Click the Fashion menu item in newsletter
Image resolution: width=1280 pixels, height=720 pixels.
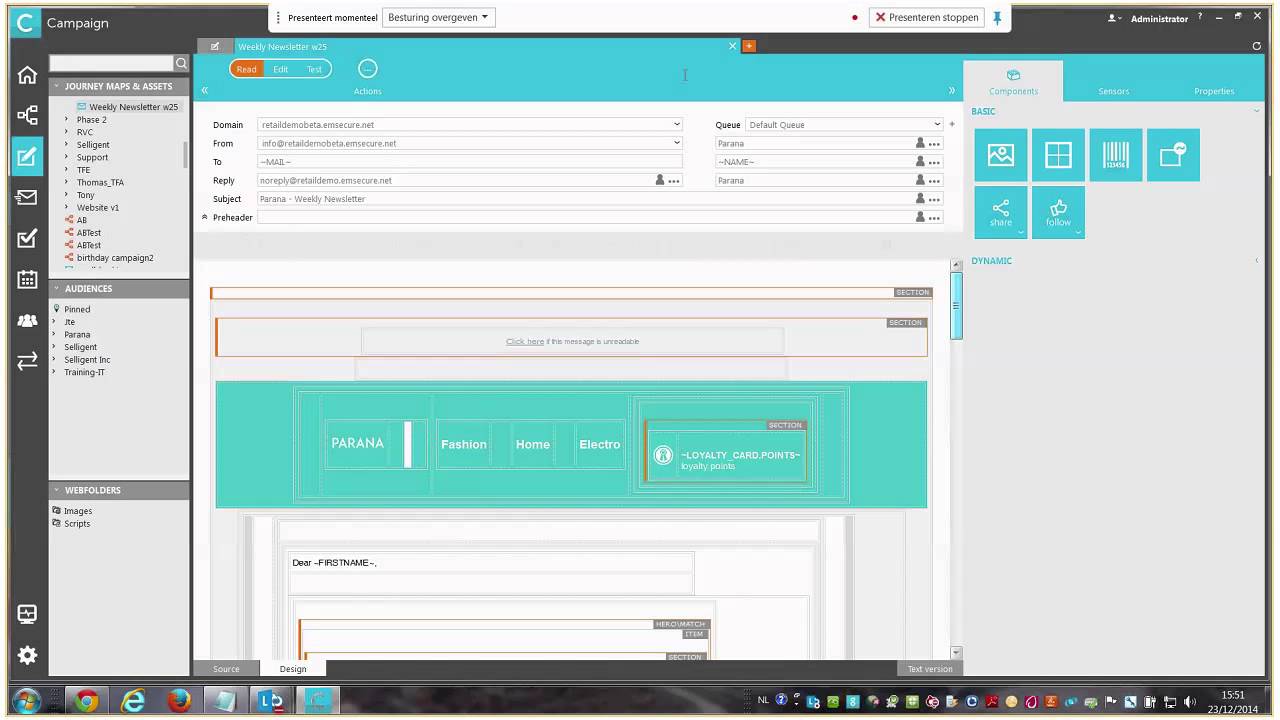tap(464, 444)
